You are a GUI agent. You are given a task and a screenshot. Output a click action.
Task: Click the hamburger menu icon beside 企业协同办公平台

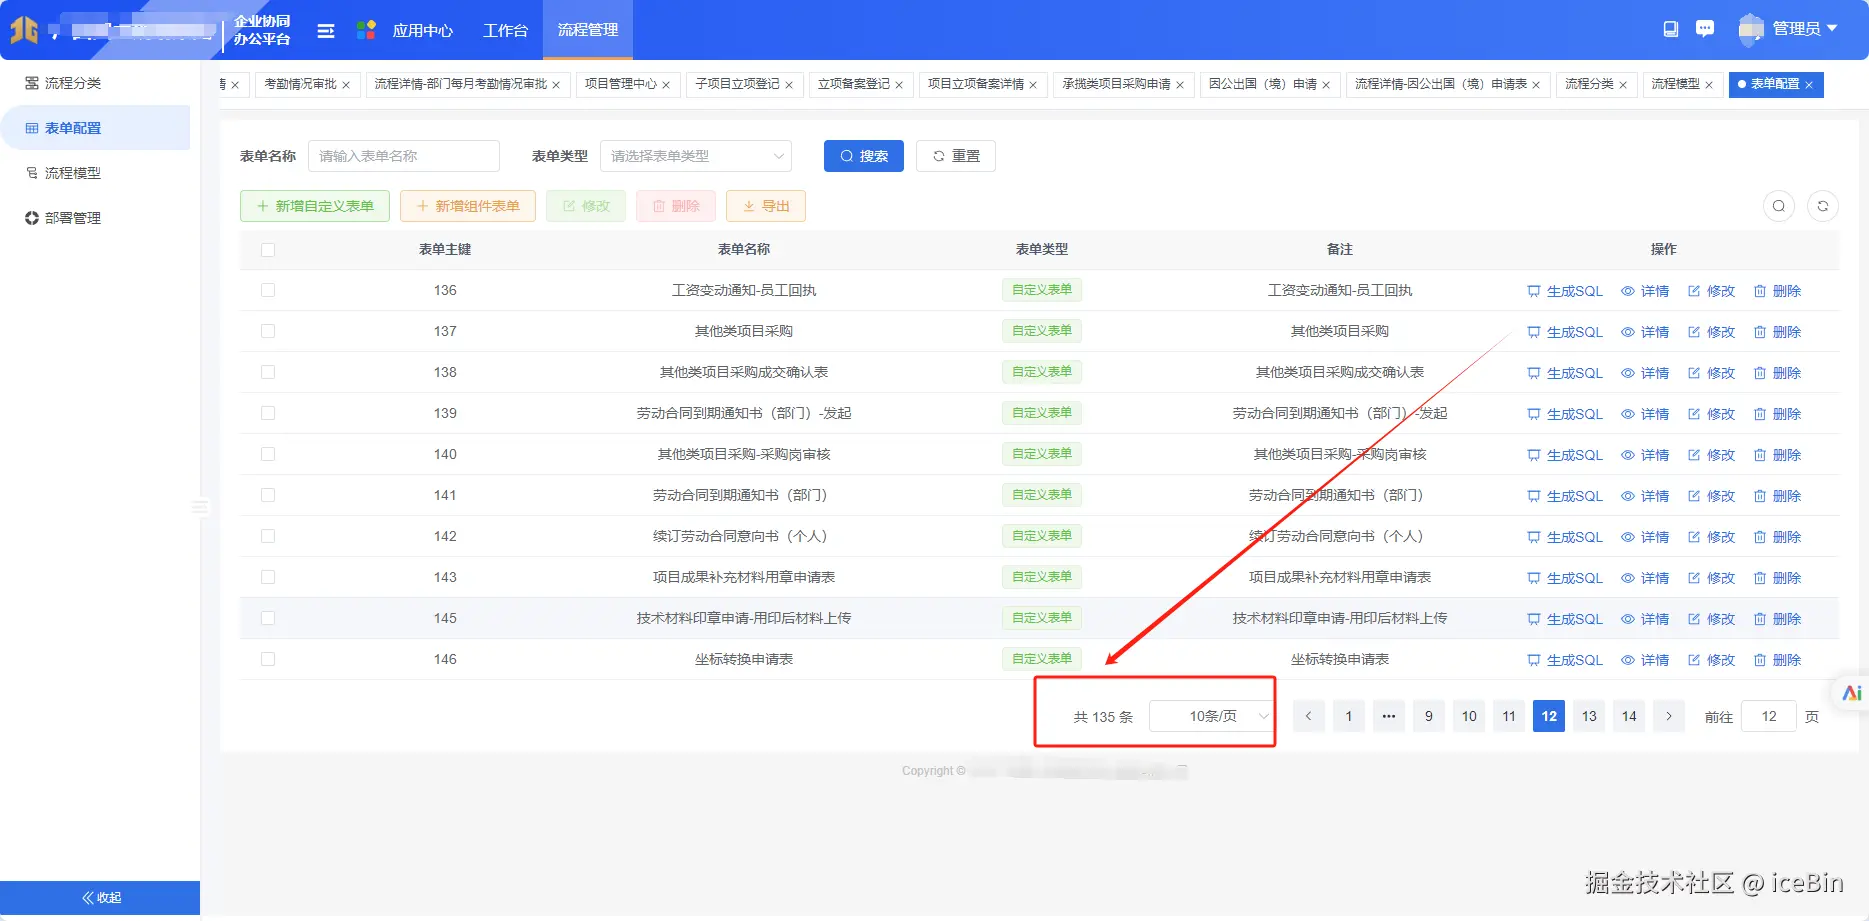(325, 30)
